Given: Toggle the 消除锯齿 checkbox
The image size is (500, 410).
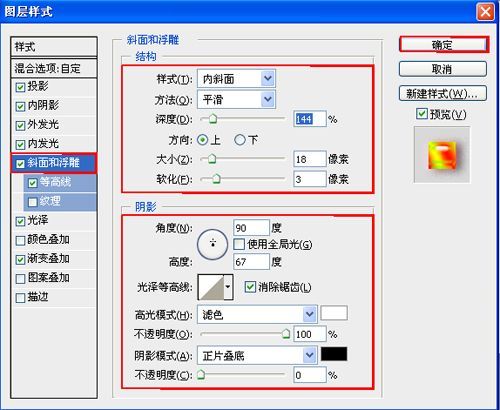Looking at the screenshot, I should pos(250,287).
